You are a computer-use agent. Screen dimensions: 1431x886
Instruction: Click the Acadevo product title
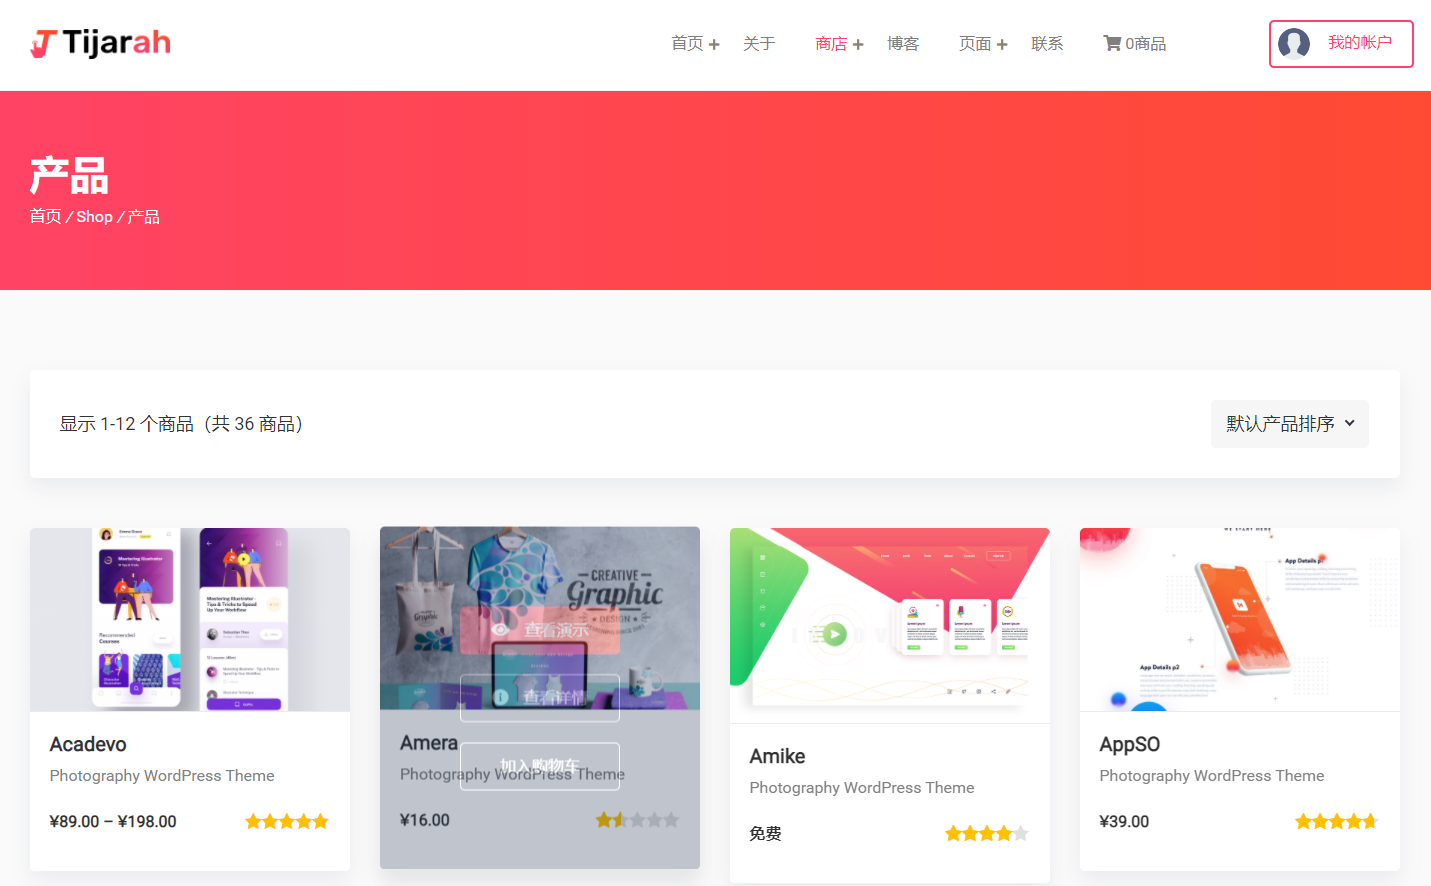[88, 744]
